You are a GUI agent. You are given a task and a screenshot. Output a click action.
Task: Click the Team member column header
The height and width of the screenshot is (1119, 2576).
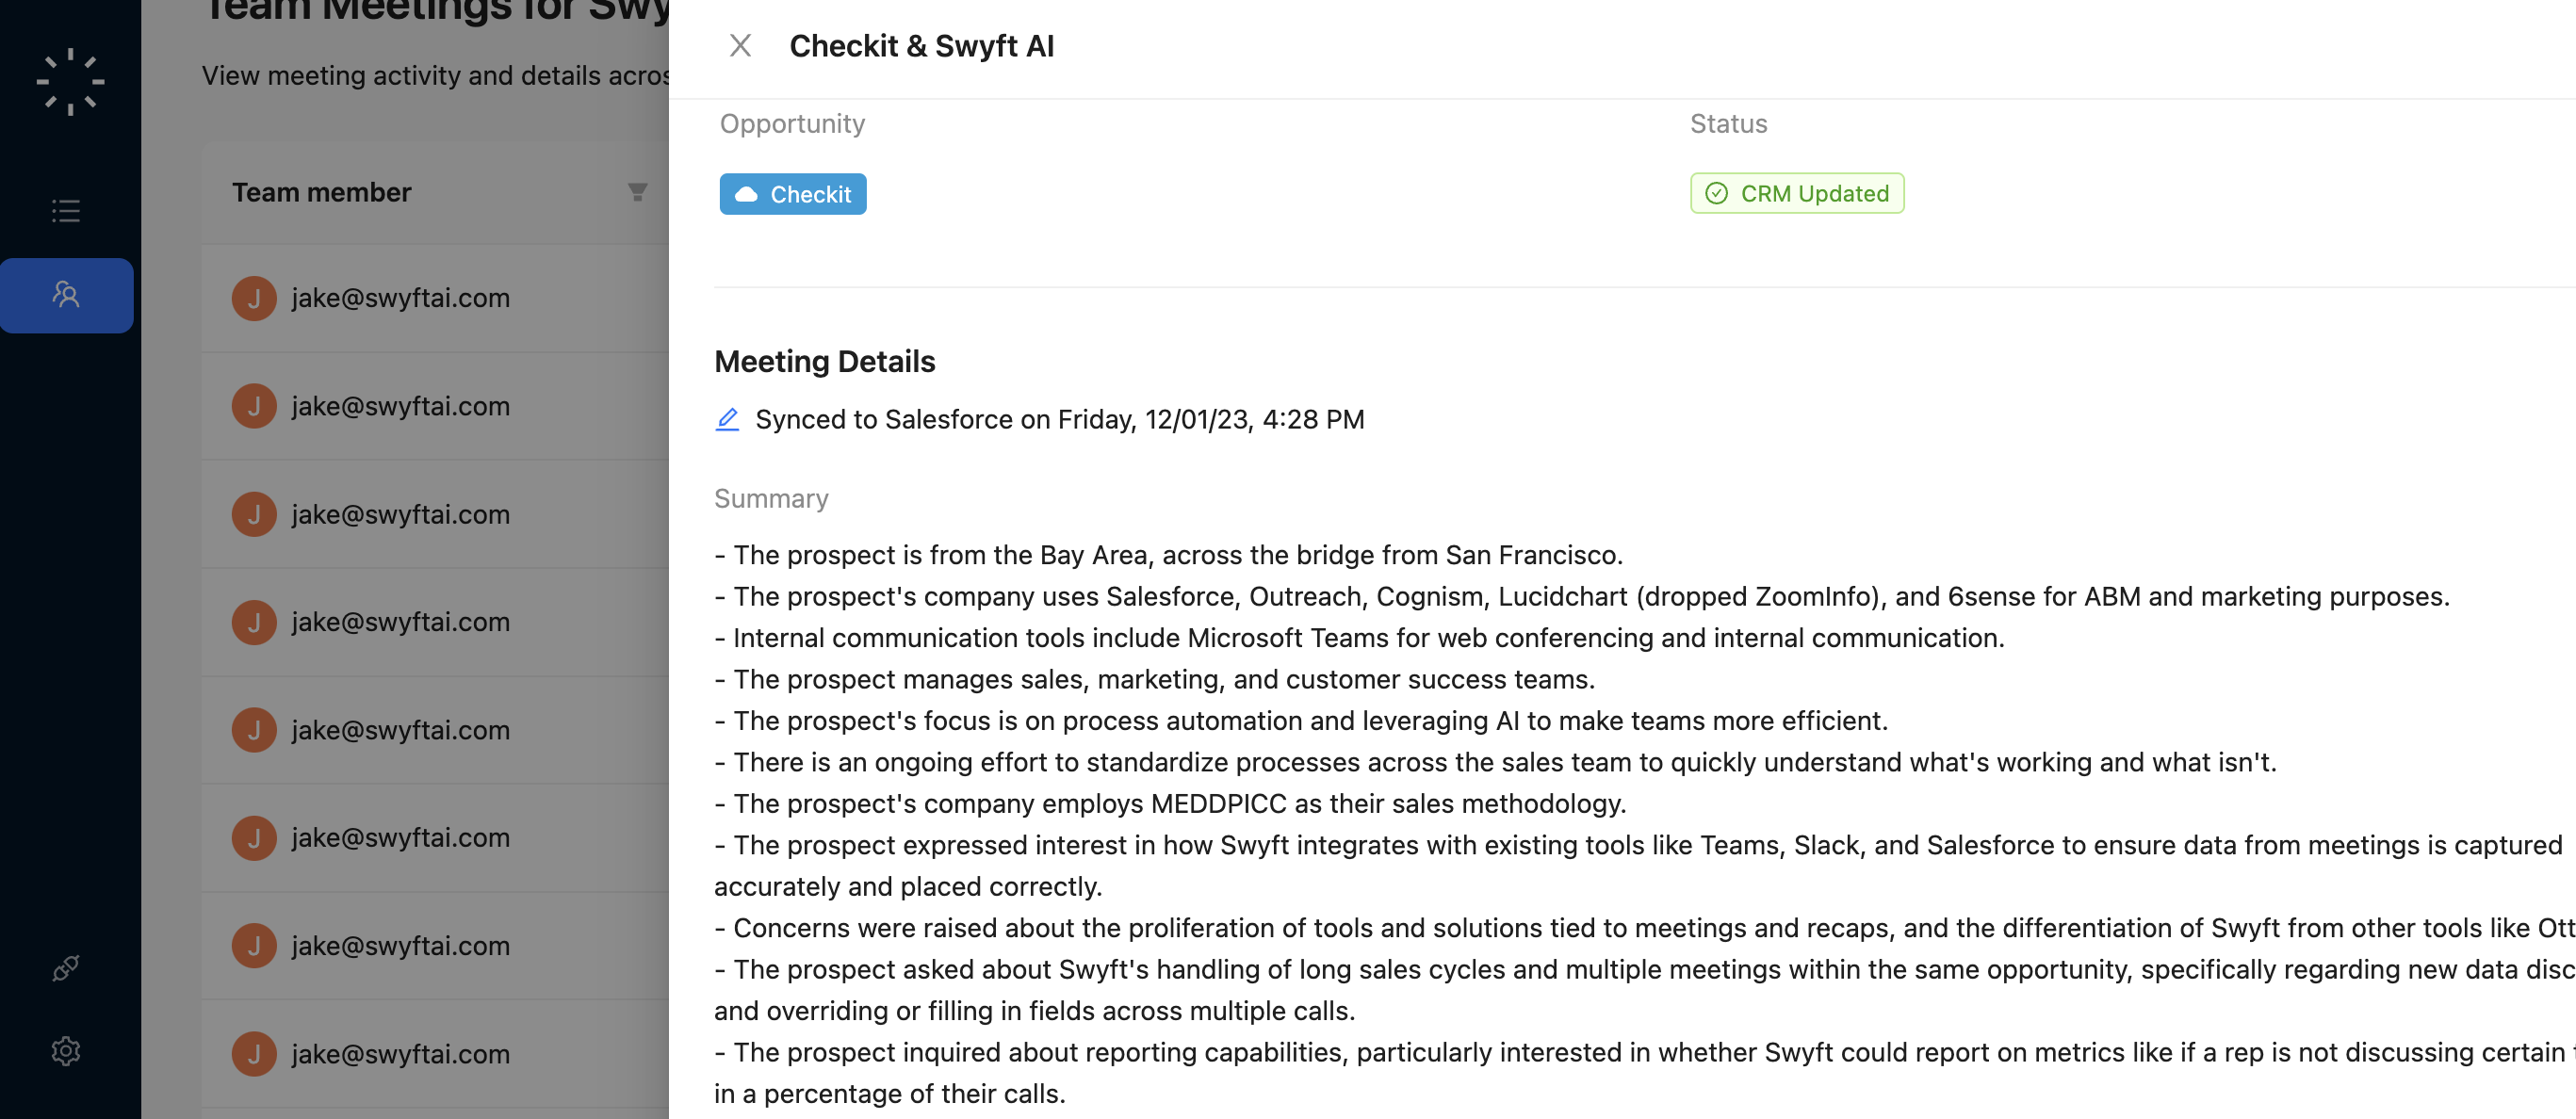click(322, 192)
